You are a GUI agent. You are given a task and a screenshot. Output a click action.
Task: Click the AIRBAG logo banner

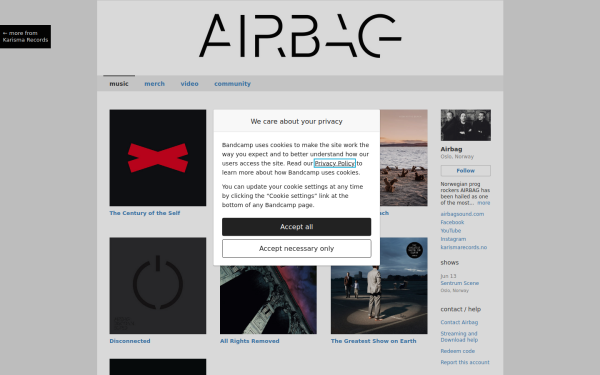[x=300, y=36]
